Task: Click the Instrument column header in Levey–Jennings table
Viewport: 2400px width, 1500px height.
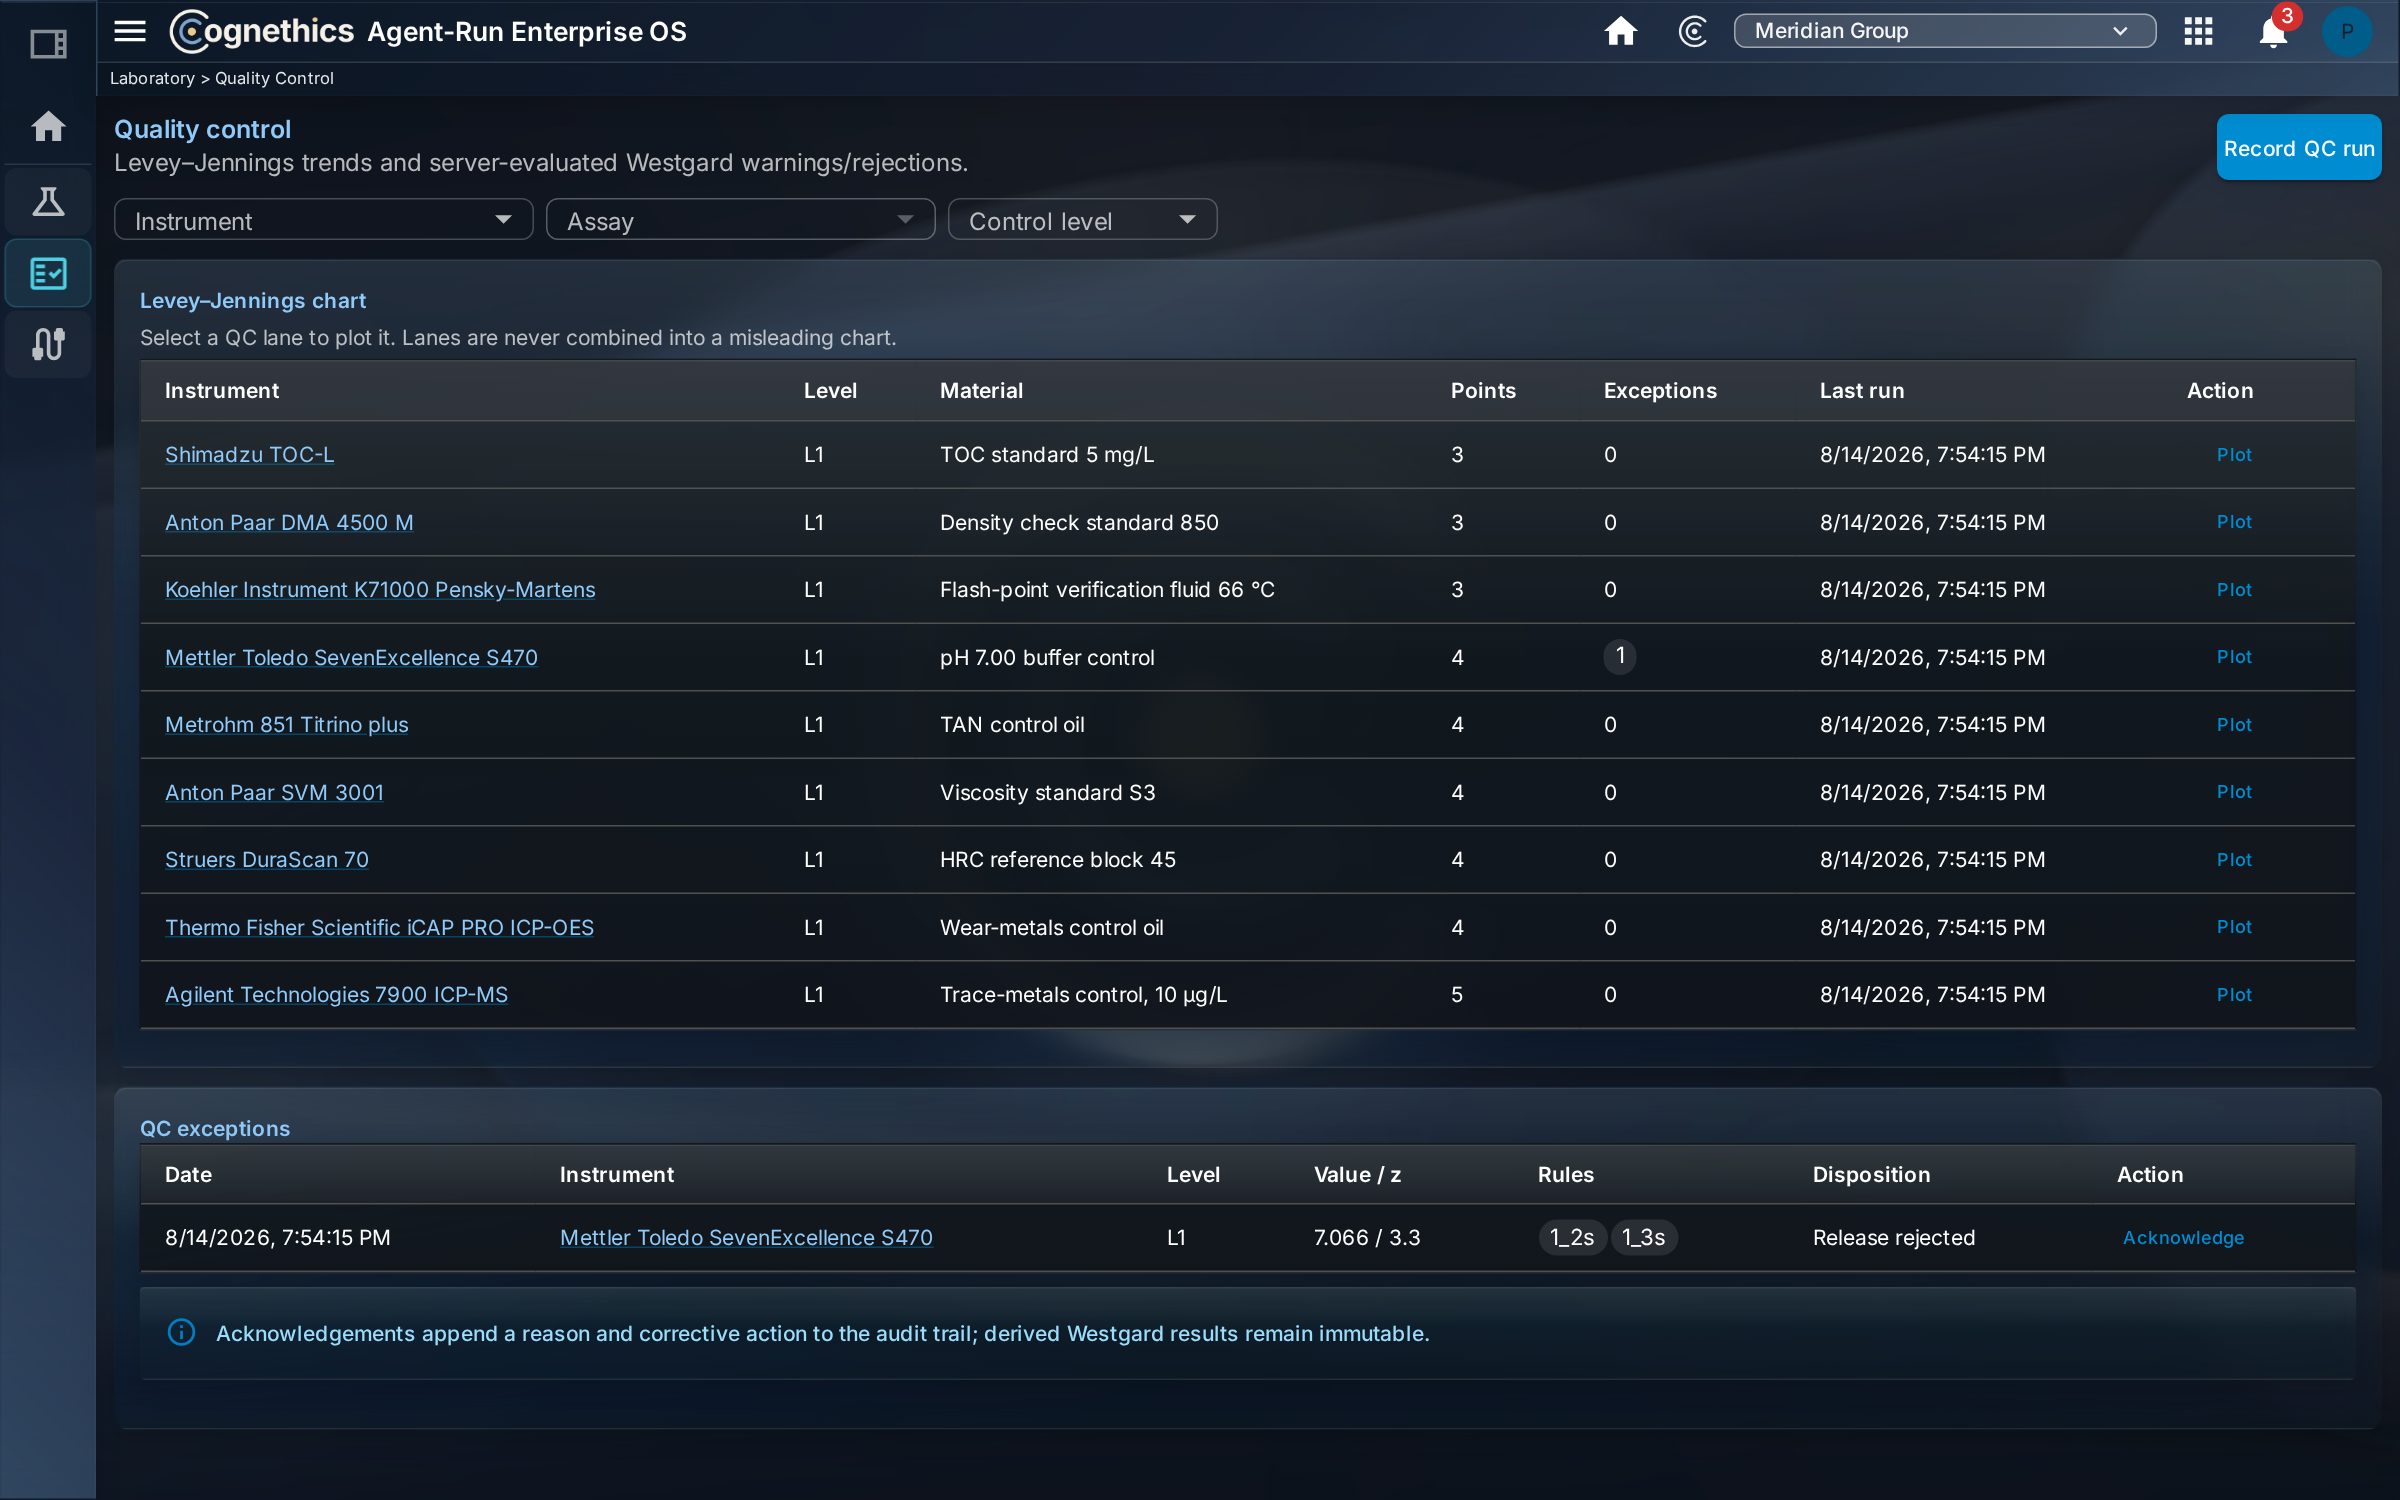Action: coord(222,390)
